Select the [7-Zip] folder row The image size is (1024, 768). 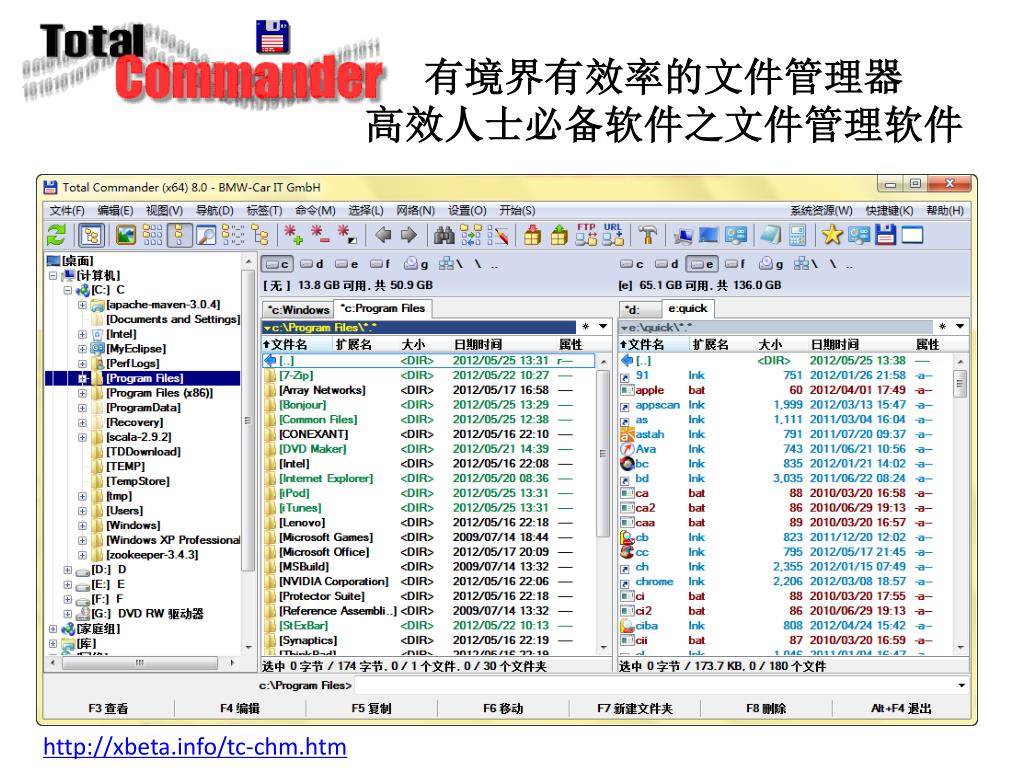[x=428, y=376]
